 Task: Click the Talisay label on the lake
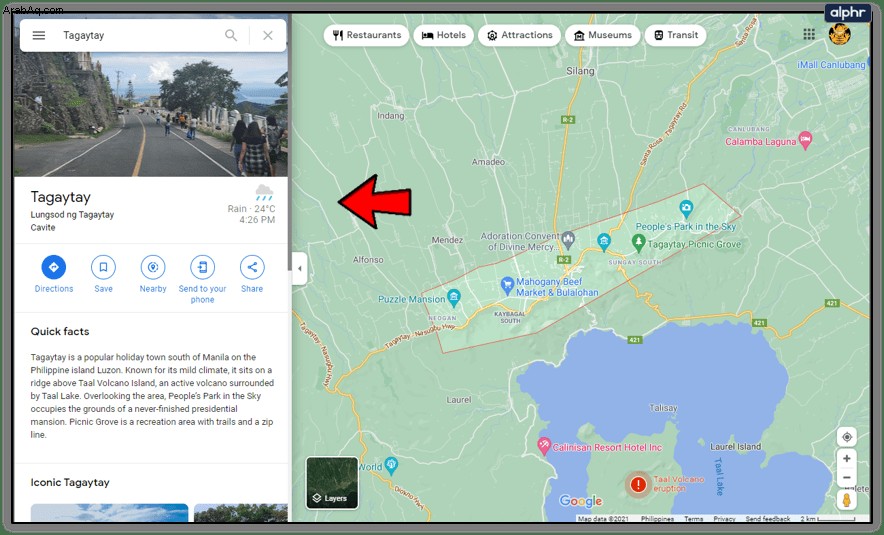[663, 408]
